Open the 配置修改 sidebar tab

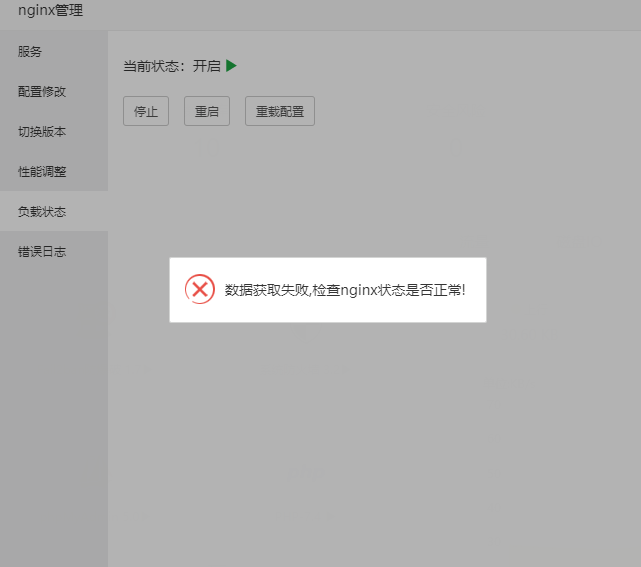coord(54,92)
